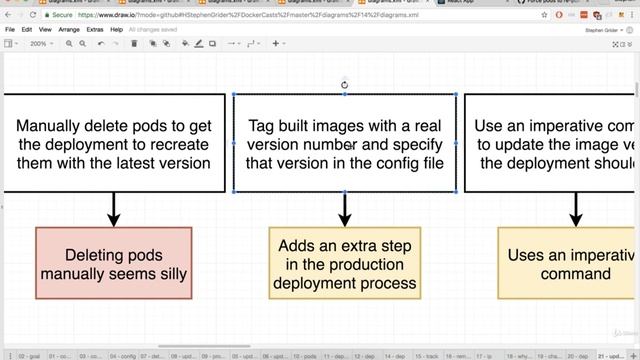Switch to page tab '04 - config'
640x360 pixels.
(x=123, y=356)
